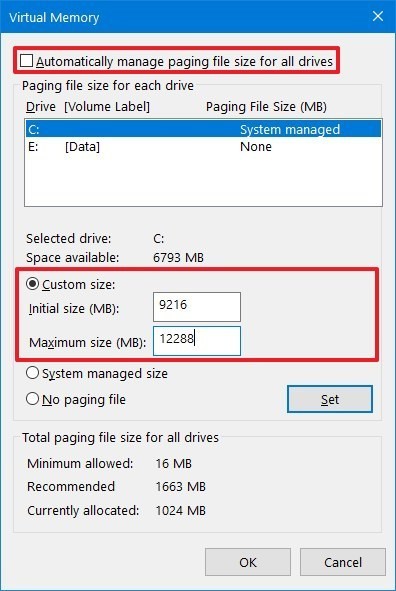Click empty area in the drive list box
The image size is (396, 591).
point(203,180)
